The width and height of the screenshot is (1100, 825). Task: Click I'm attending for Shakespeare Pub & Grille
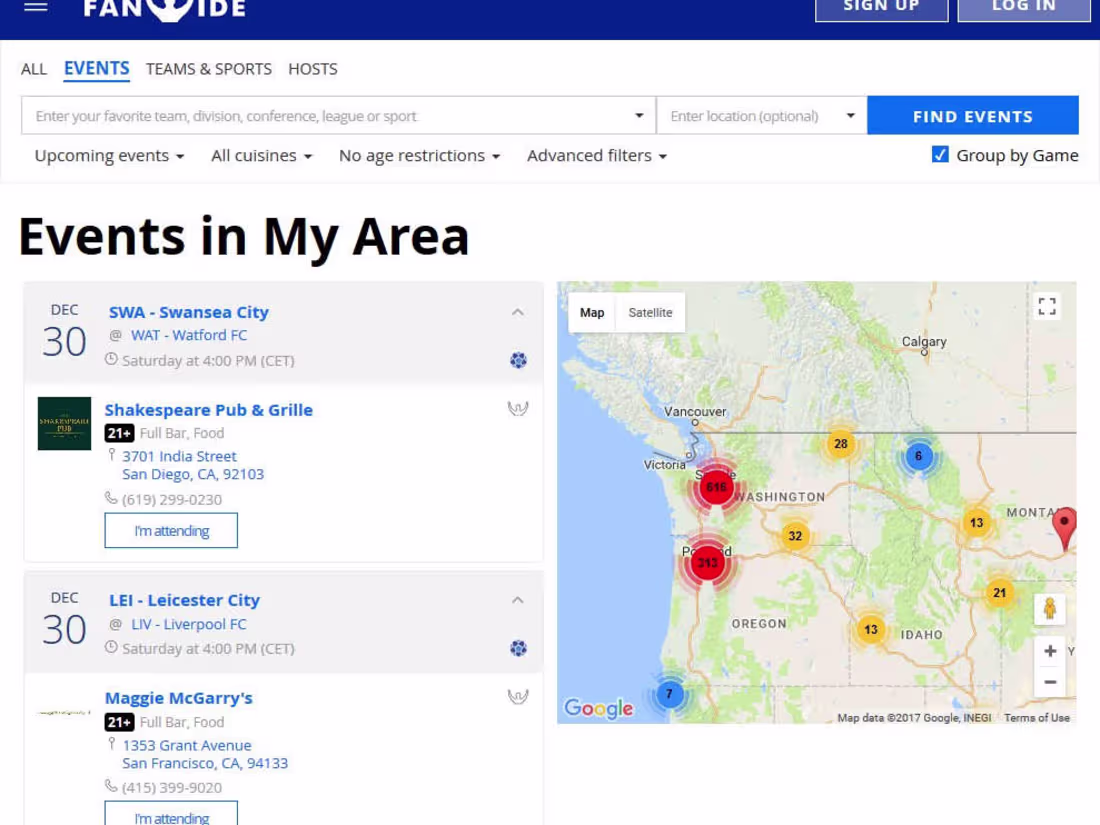tap(171, 531)
